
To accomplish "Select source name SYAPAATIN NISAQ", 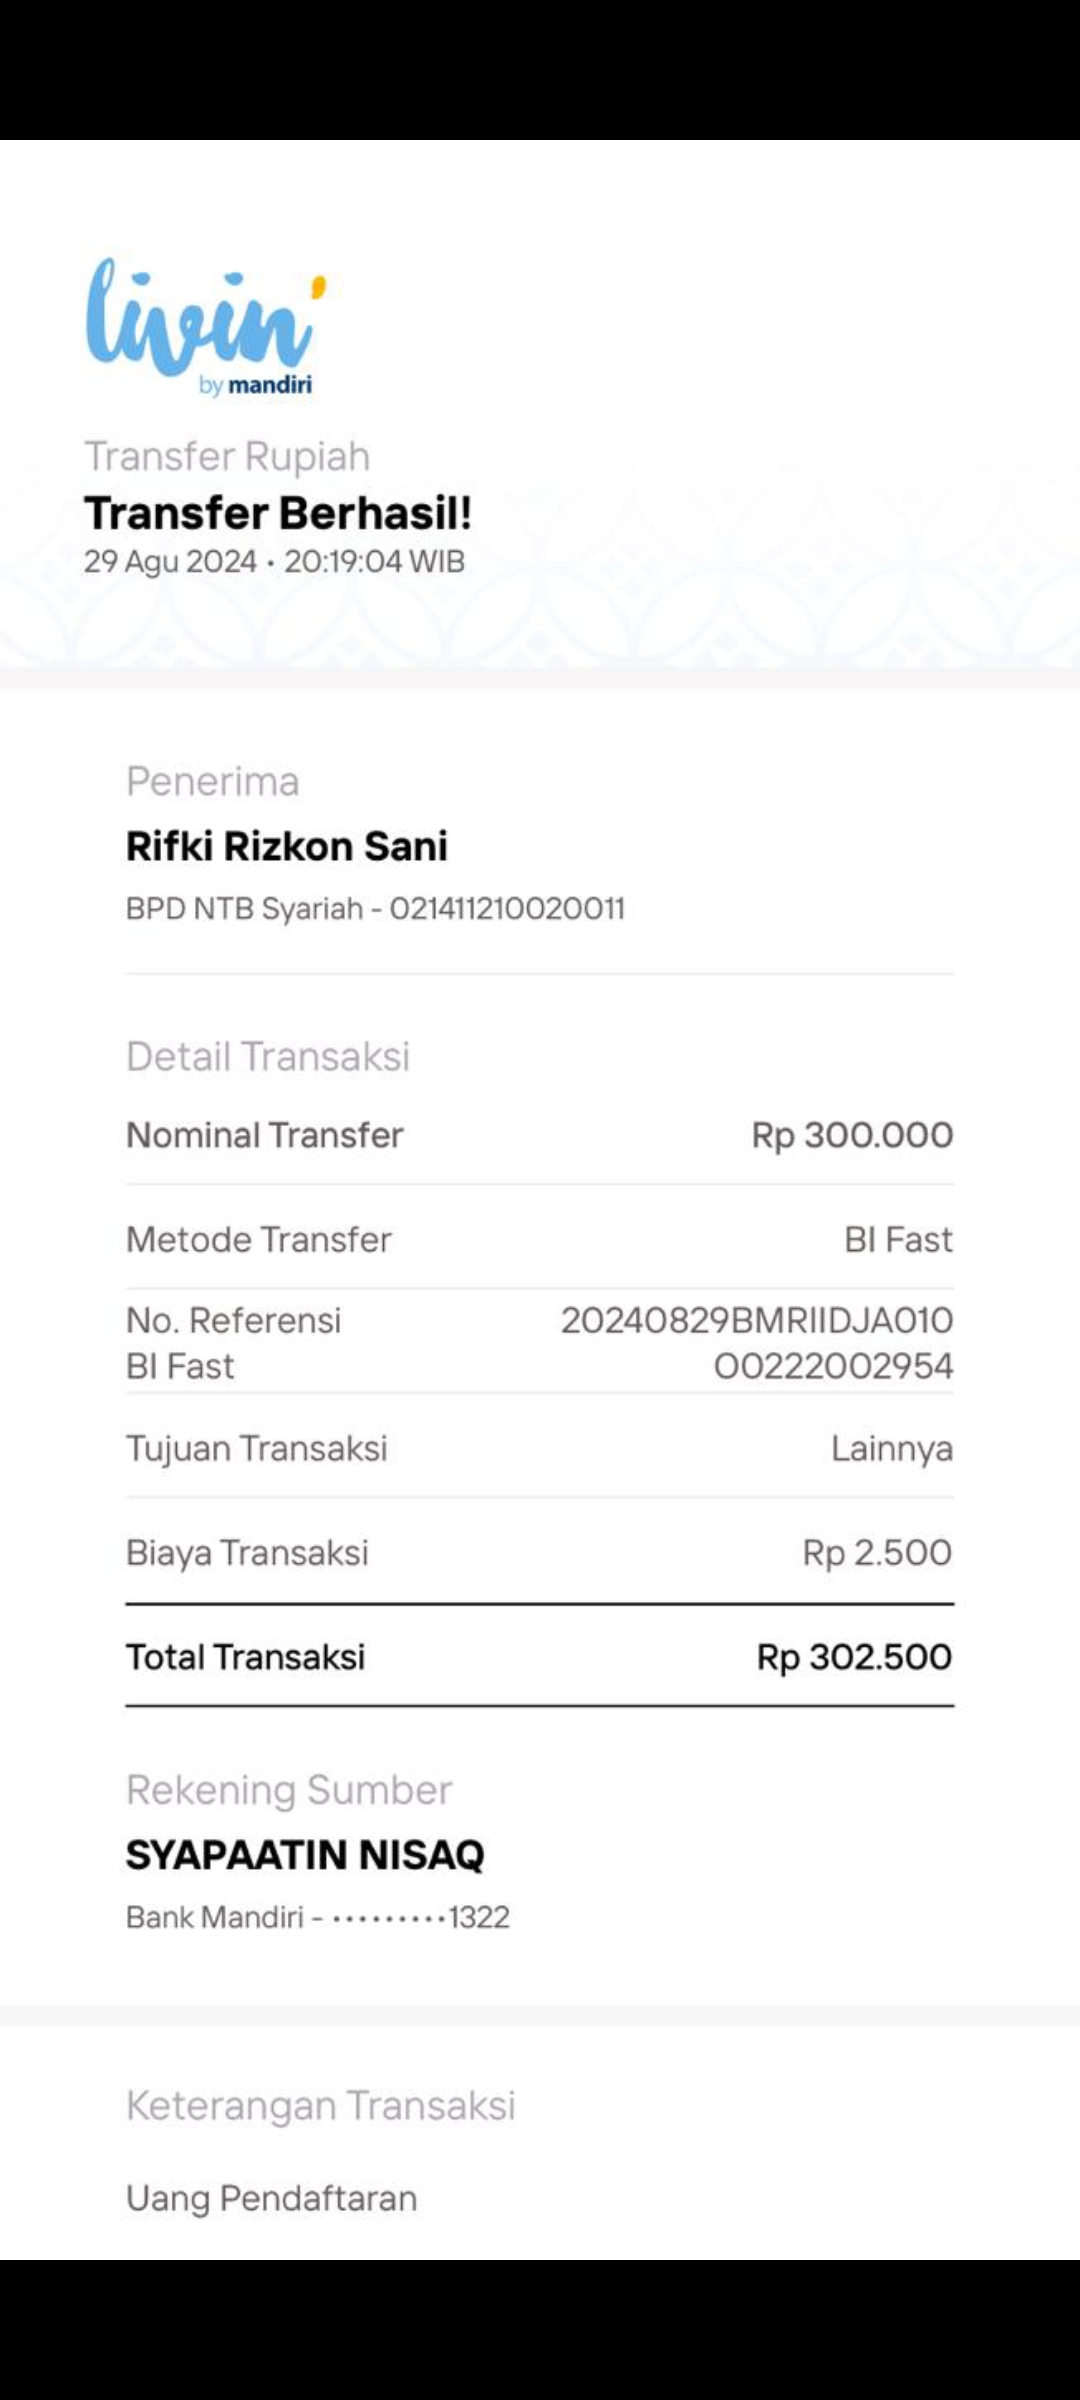I will pyautogui.click(x=305, y=1855).
